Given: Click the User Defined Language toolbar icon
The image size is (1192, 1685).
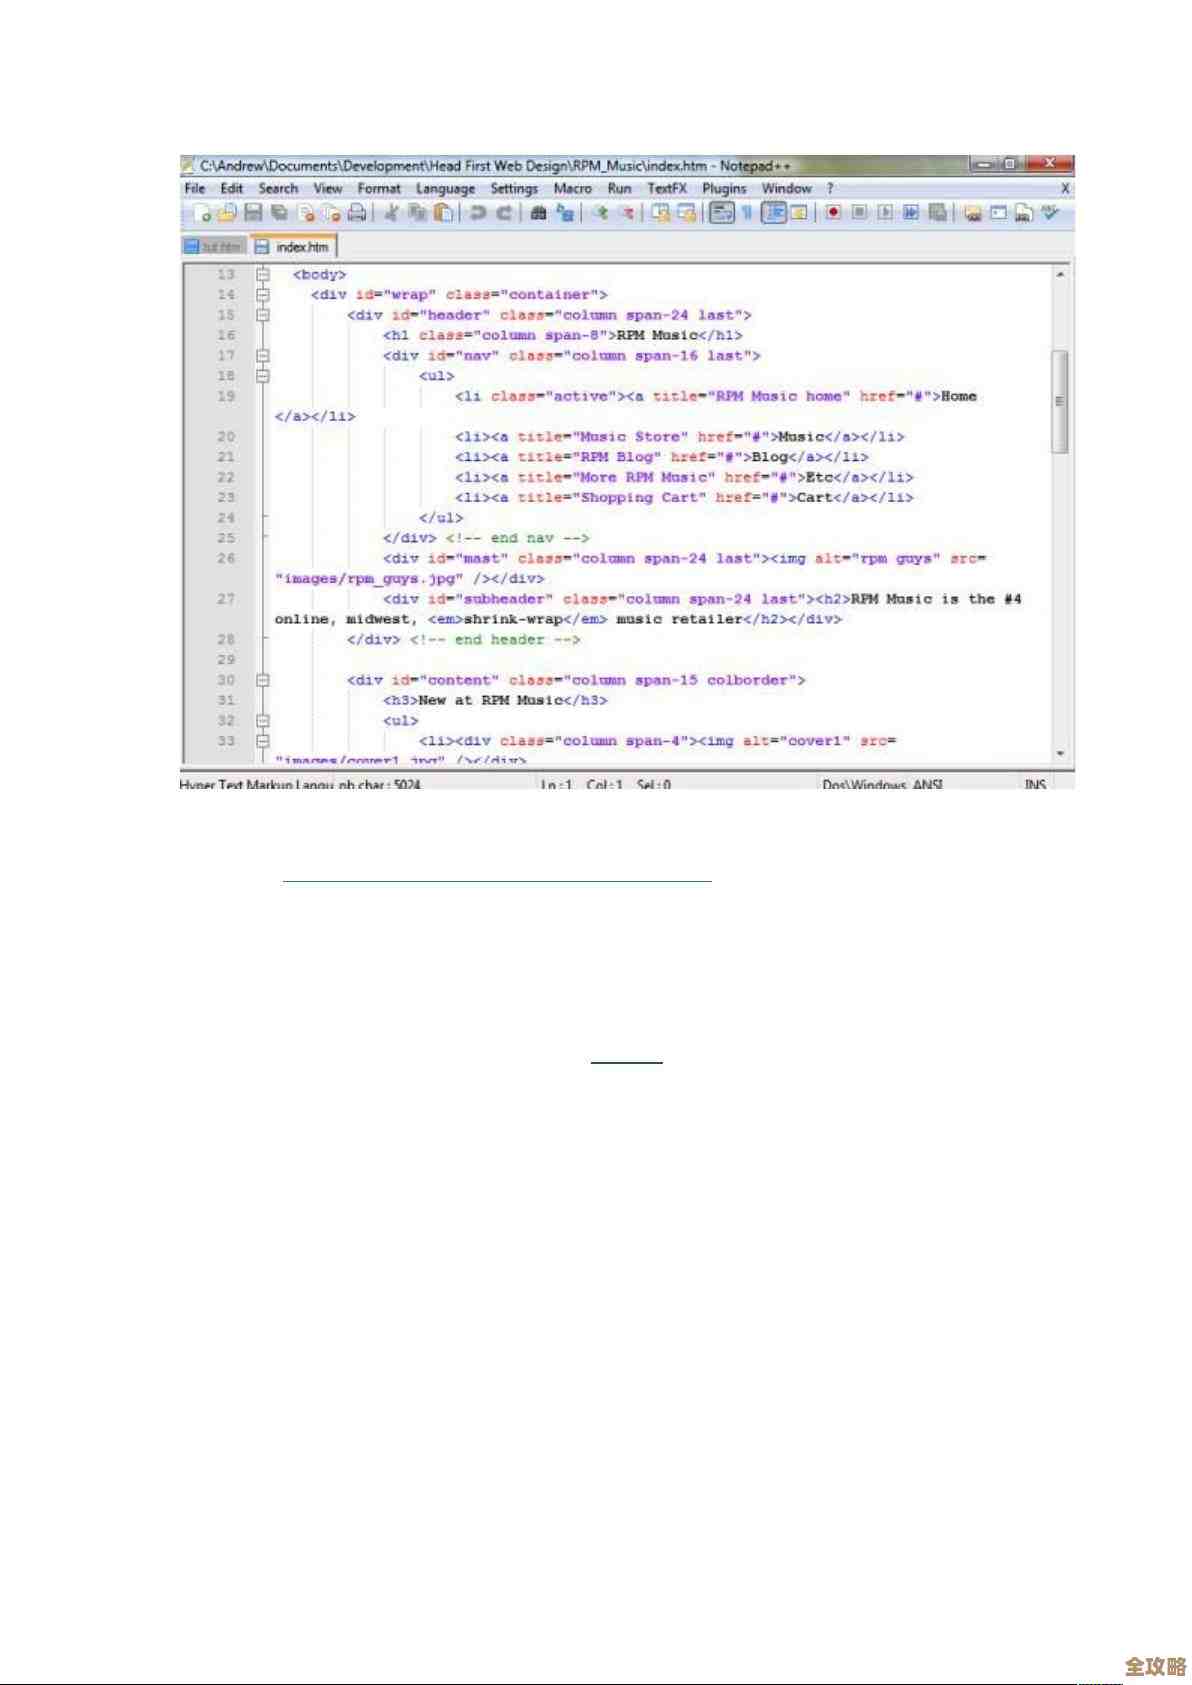Looking at the screenshot, I should pyautogui.click(x=799, y=213).
